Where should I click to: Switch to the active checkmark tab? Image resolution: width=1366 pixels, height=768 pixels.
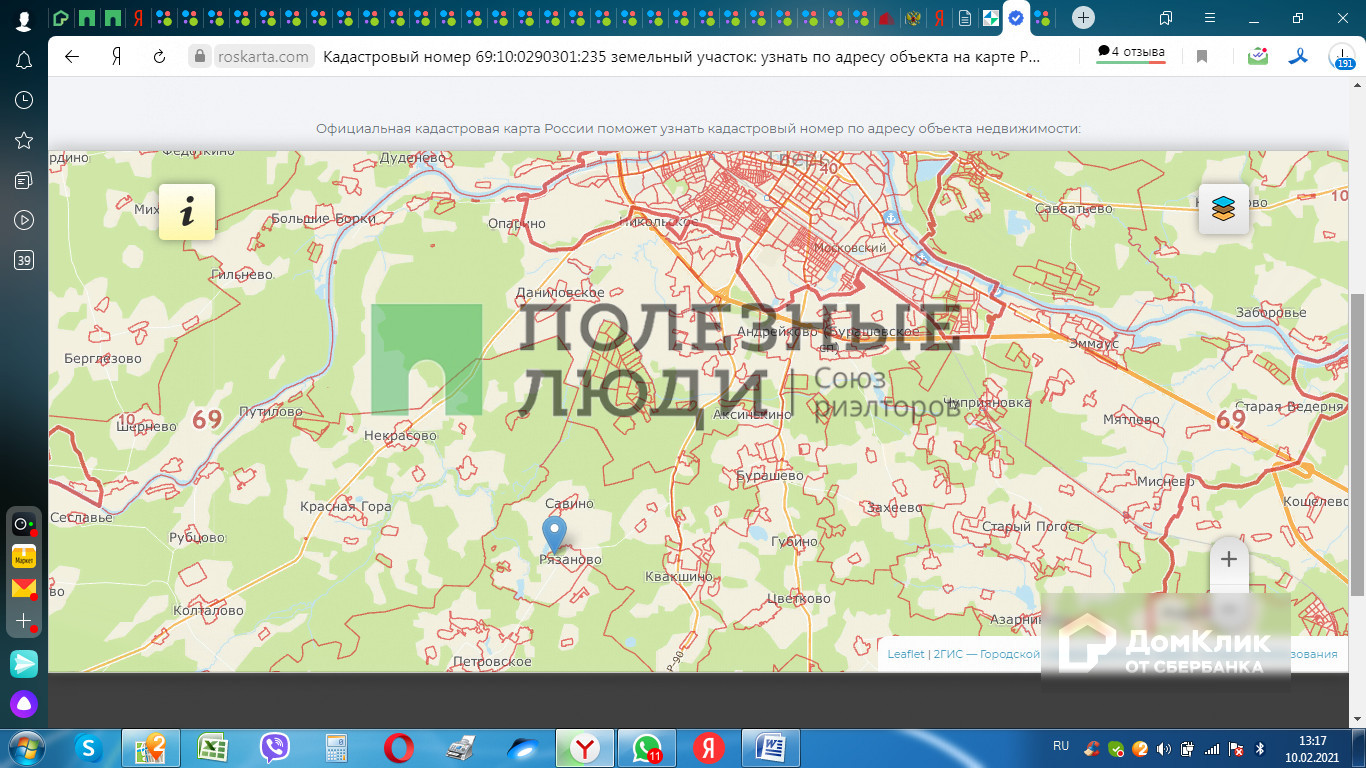(x=1016, y=18)
